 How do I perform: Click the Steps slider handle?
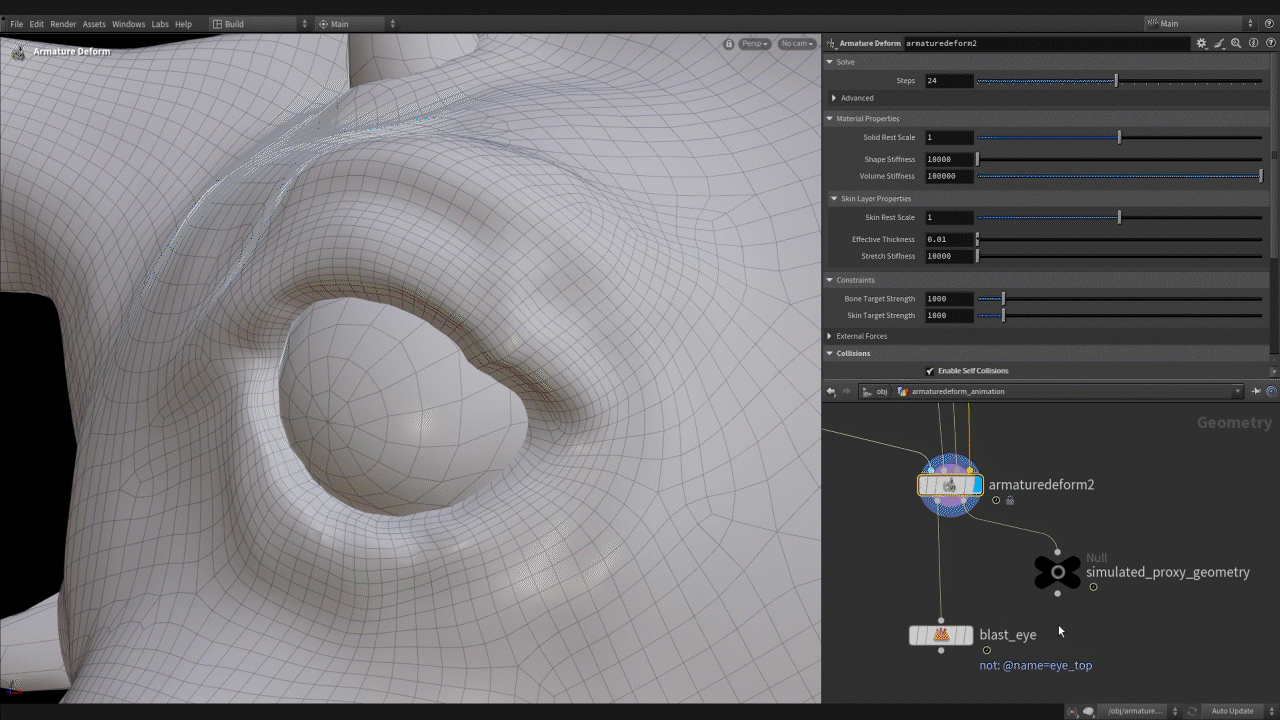coord(1116,81)
